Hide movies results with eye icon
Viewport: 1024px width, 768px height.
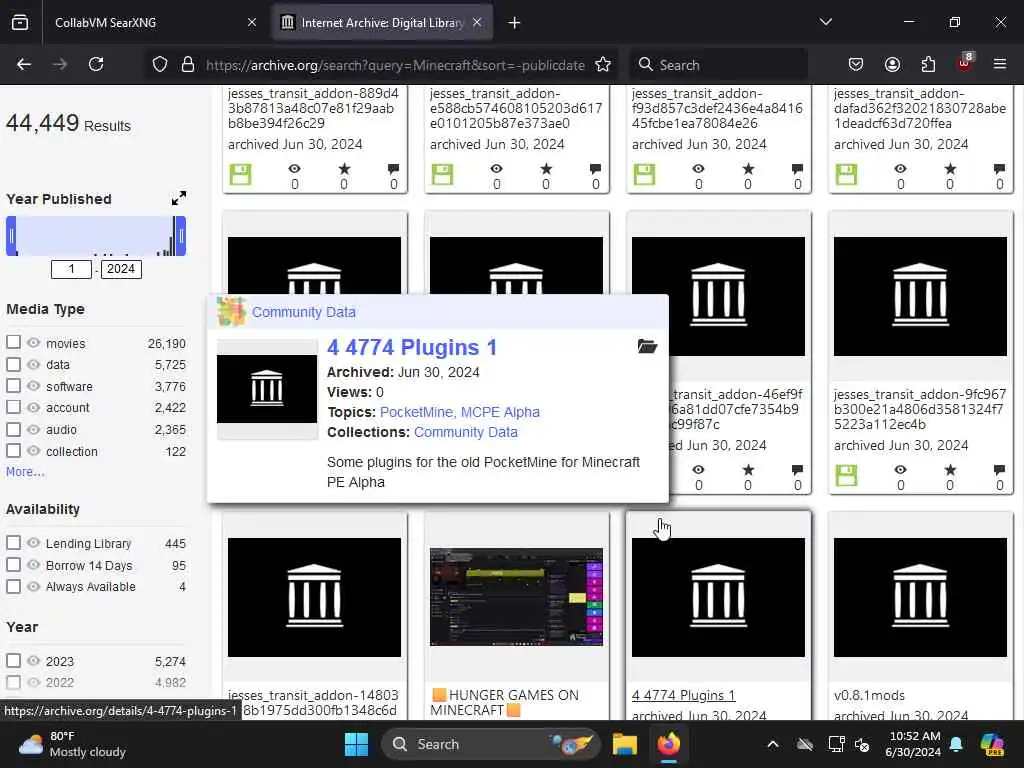pyautogui.click(x=33, y=343)
